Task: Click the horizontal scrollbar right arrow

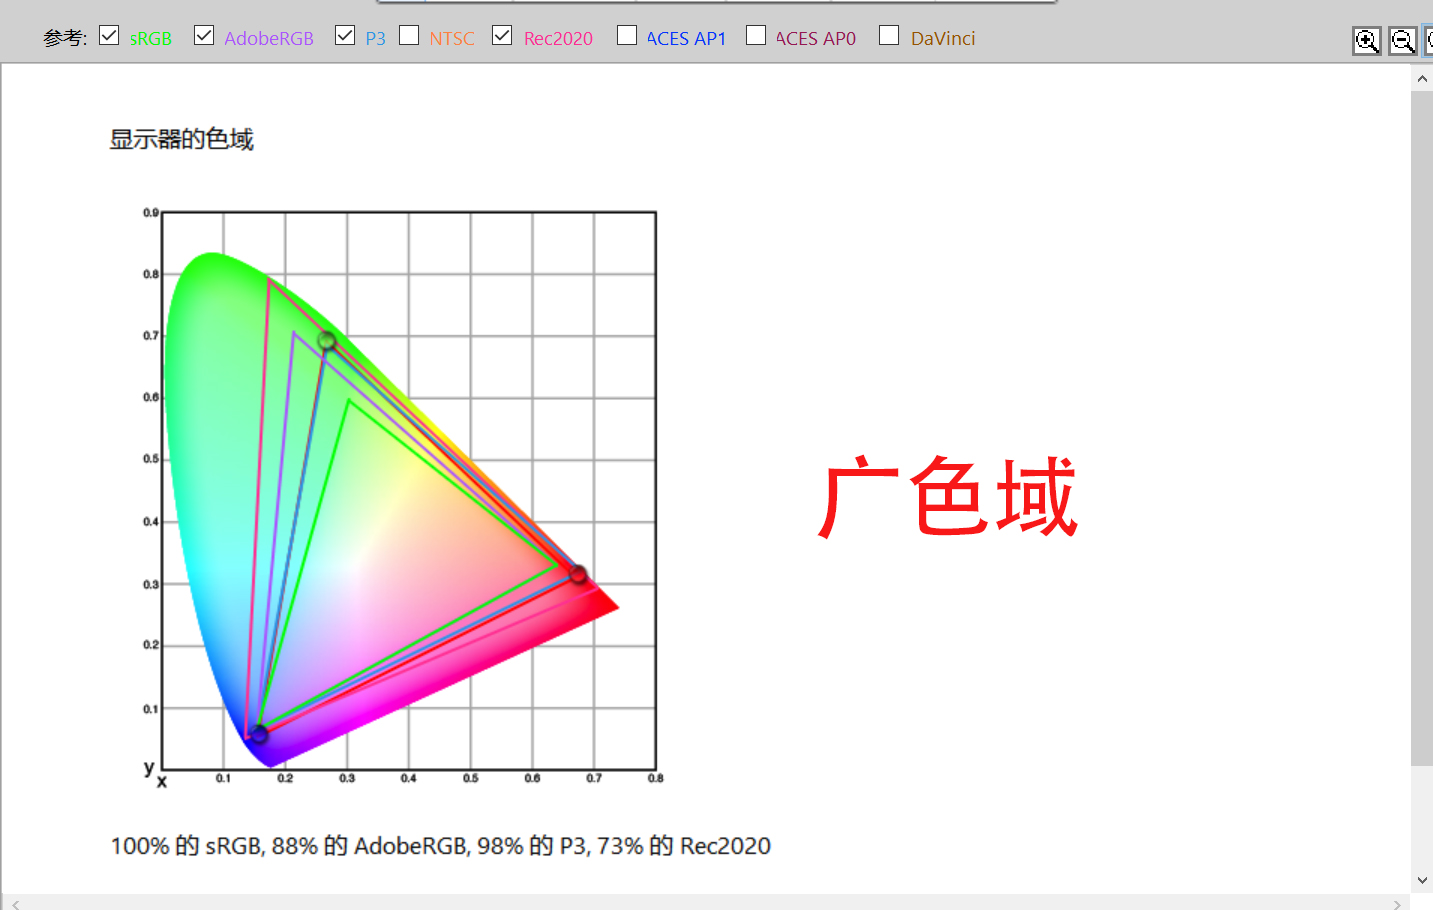Action: point(1397,903)
